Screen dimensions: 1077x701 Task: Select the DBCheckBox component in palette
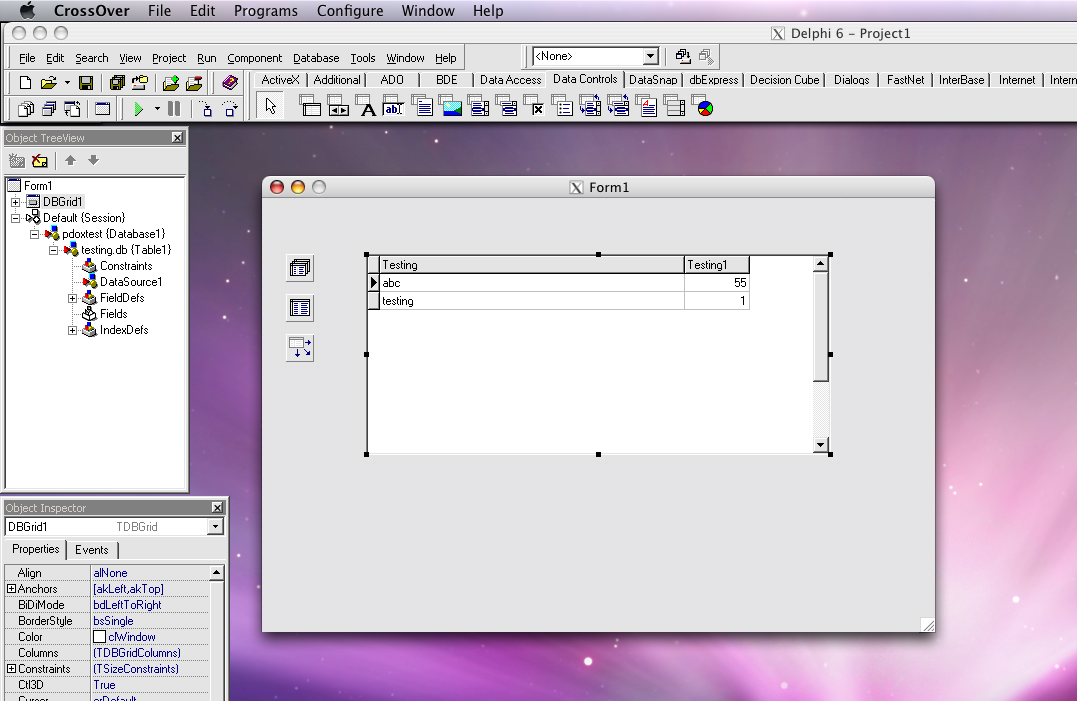537,108
